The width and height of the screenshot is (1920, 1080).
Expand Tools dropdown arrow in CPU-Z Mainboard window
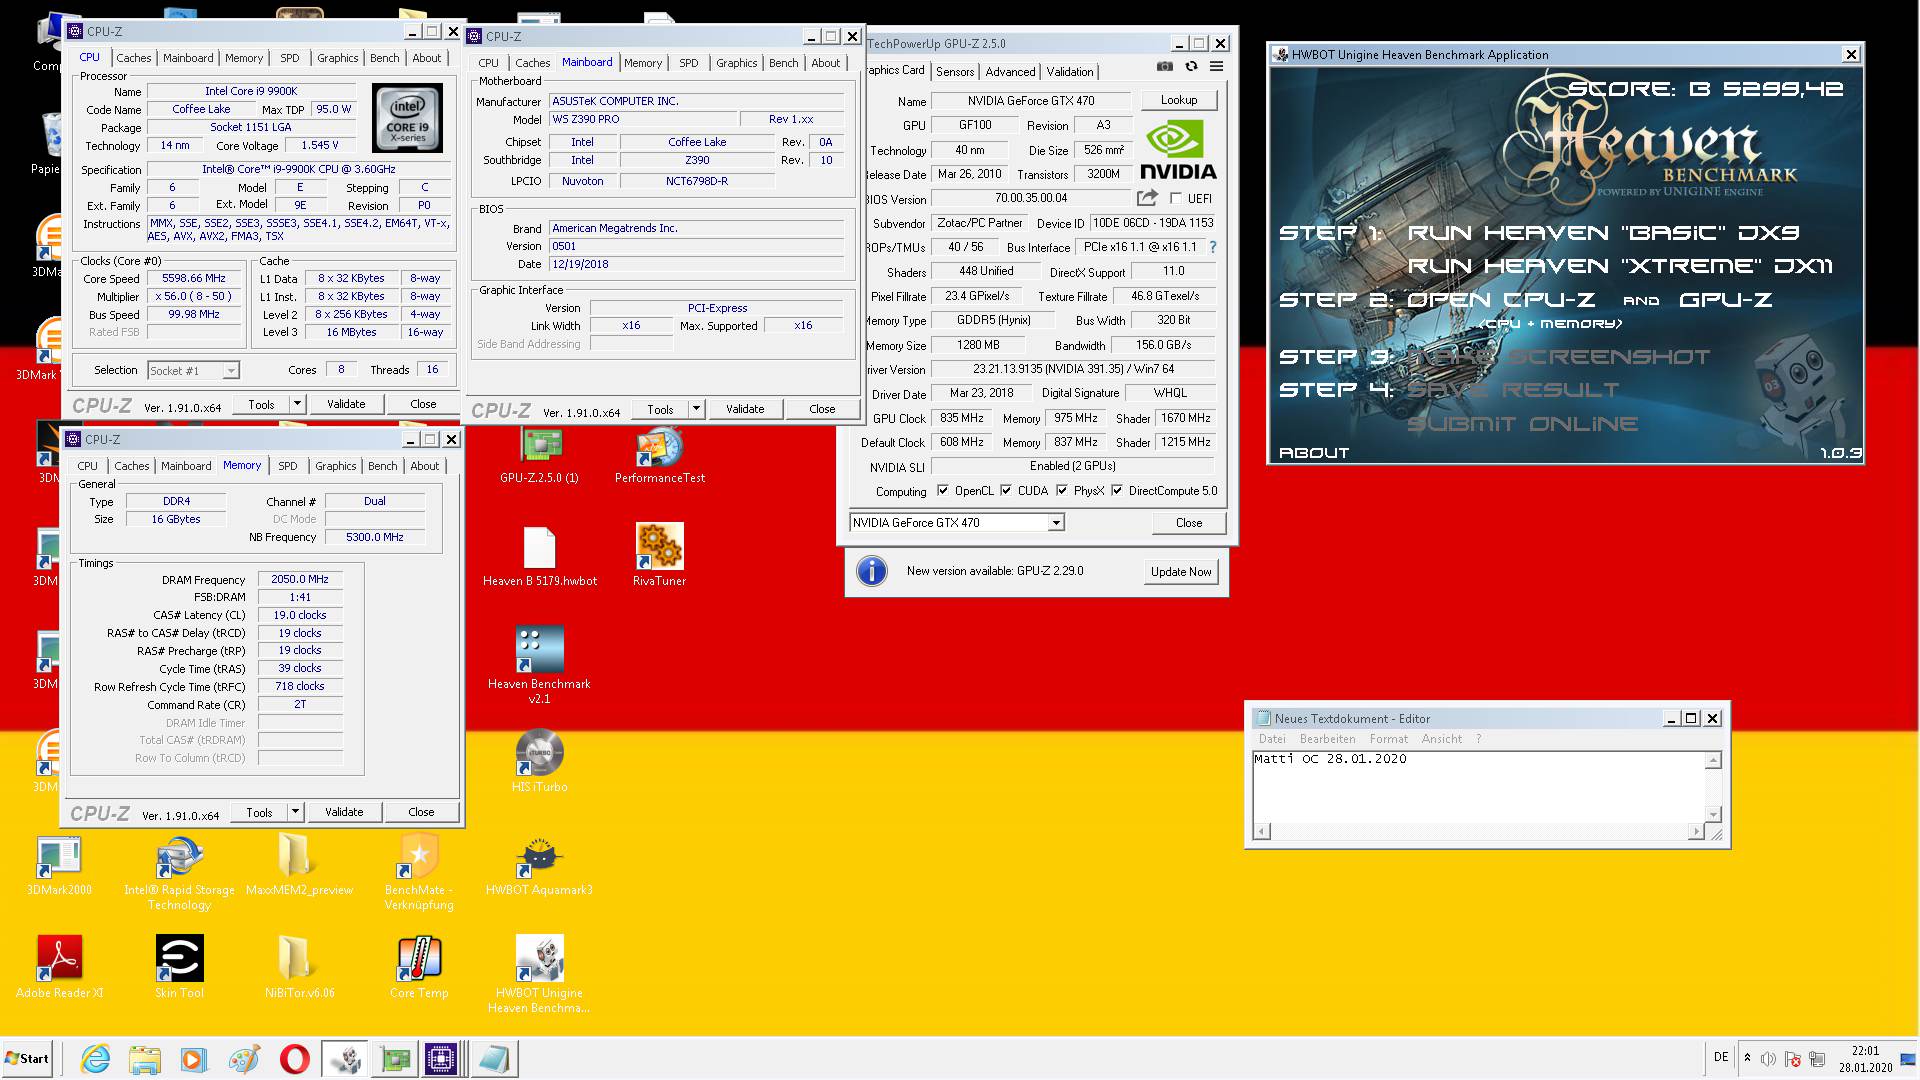[696, 409]
